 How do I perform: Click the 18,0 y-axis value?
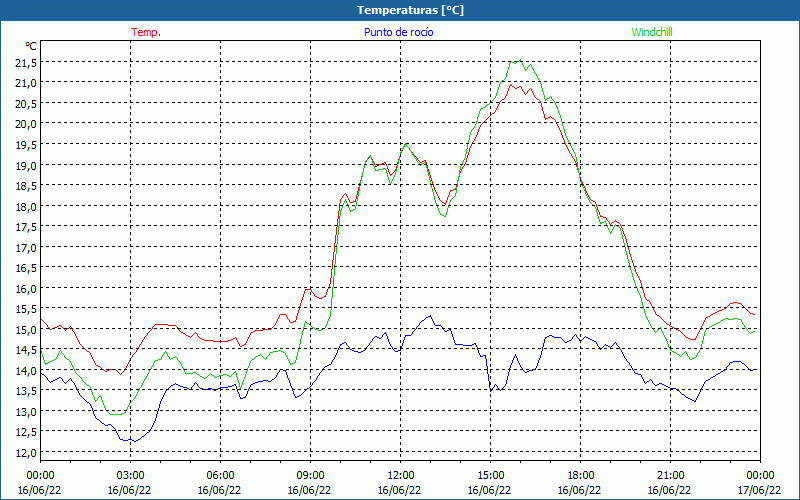tap(26, 206)
